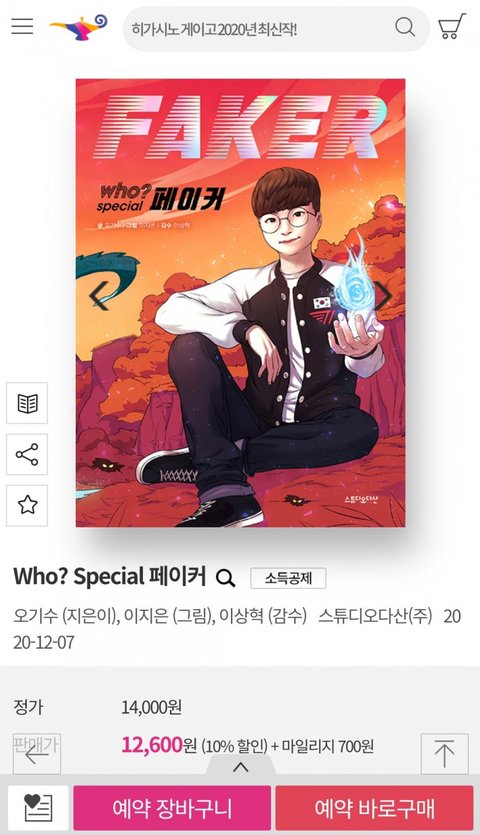480x835 pixels.
Task: Add book to favorites star
Action: 27,505
